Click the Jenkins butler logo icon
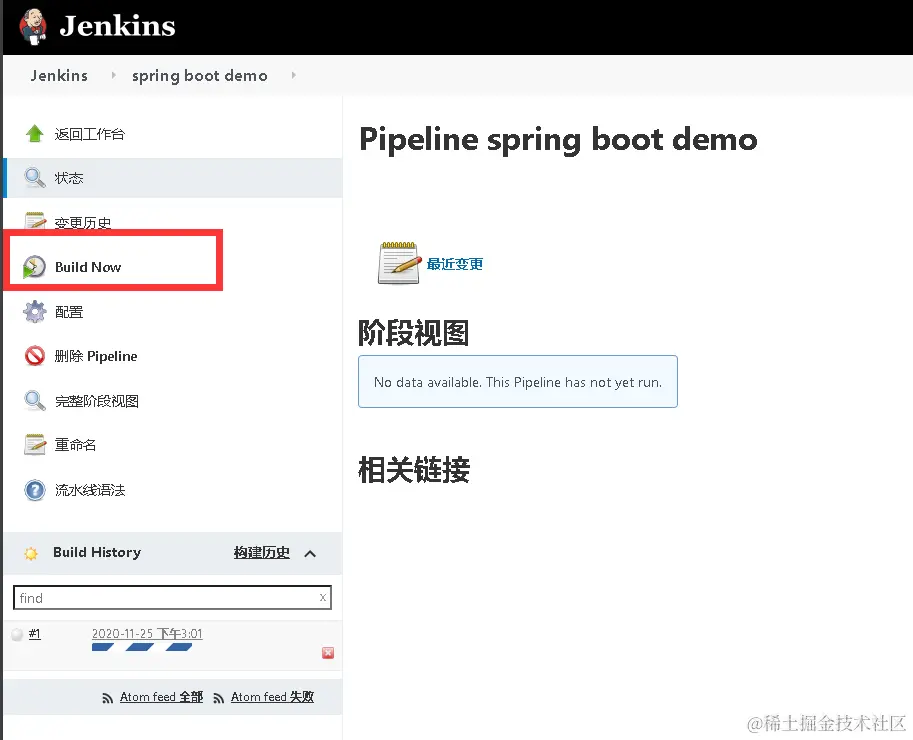Viewport: 913px width, 740px height. [x=33, y=27]
